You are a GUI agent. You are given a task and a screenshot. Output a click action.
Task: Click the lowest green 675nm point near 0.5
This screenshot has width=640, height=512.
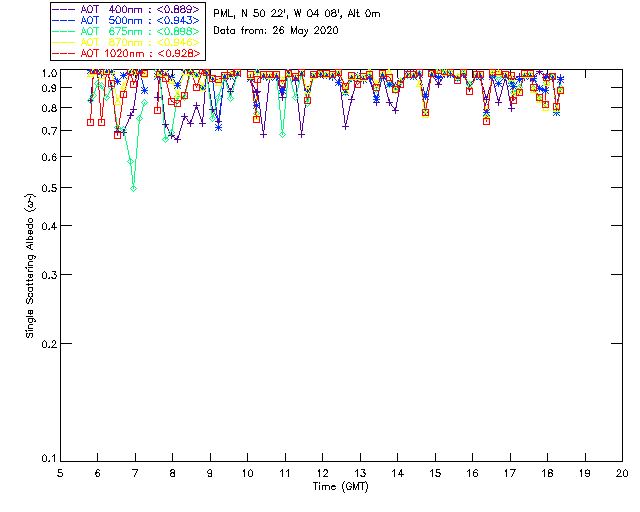[x=133, y=189]
